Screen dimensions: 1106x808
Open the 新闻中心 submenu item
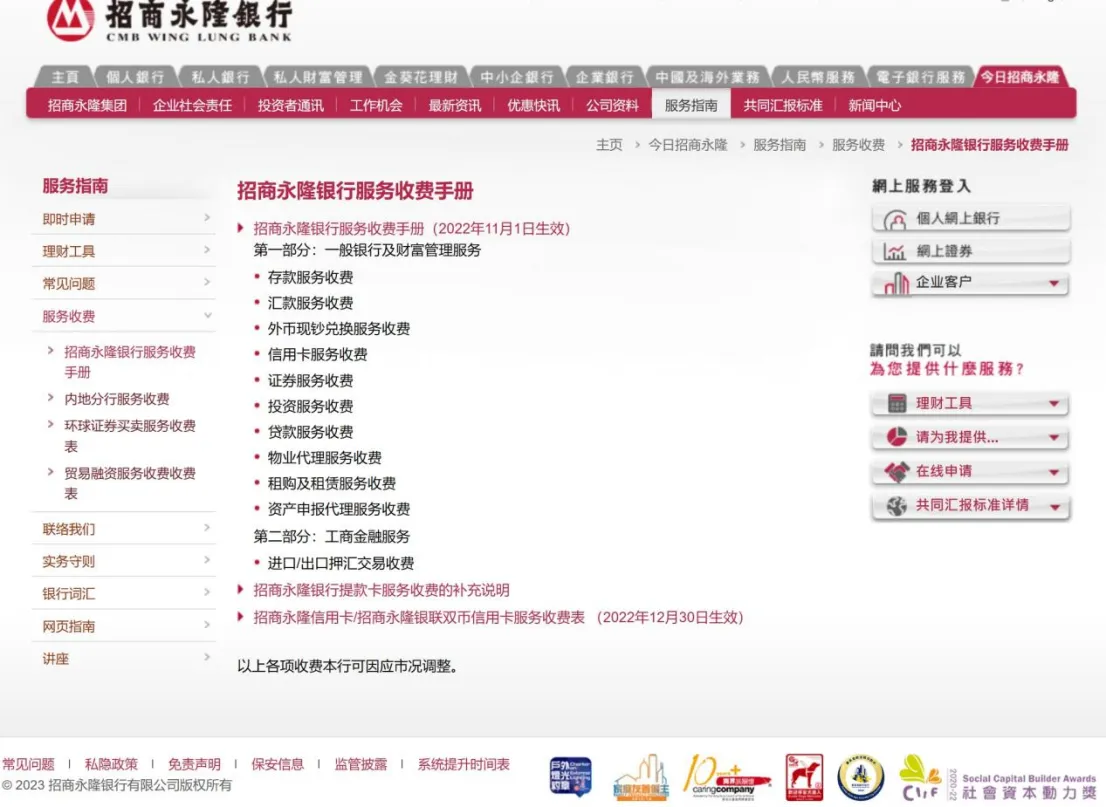(x=874, y=105)
